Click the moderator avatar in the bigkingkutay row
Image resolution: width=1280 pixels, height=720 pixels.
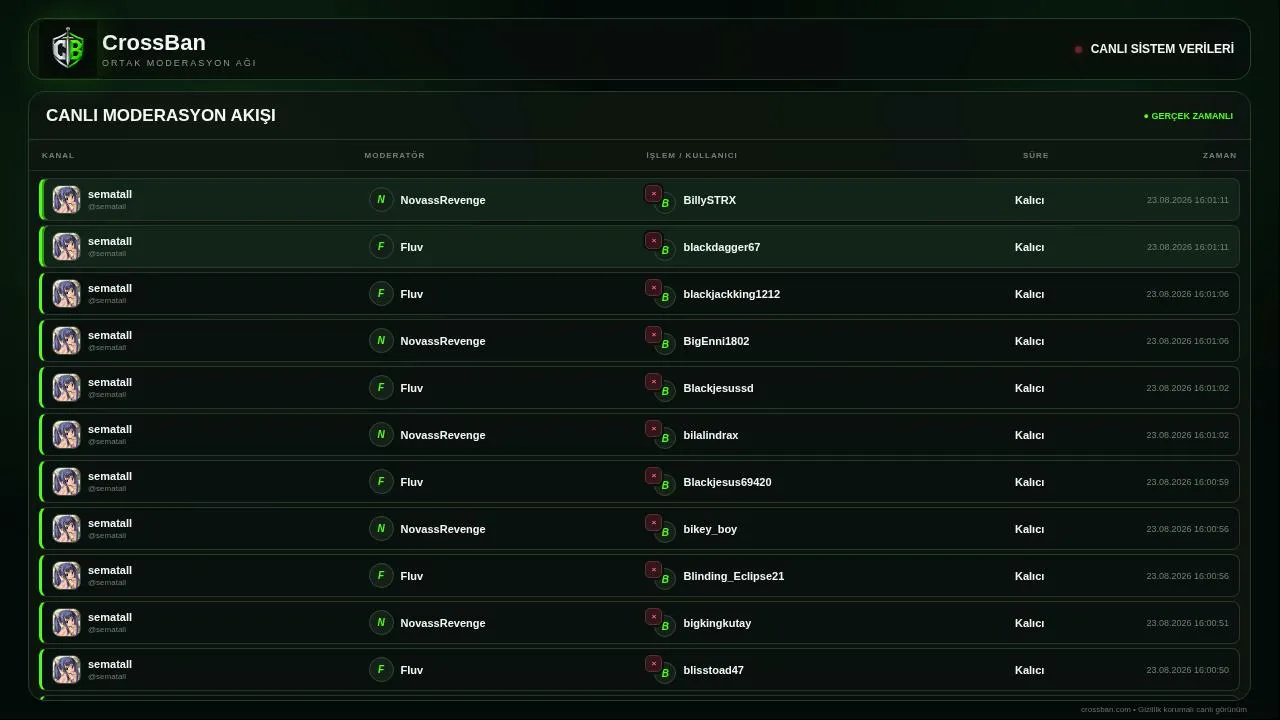381,623
